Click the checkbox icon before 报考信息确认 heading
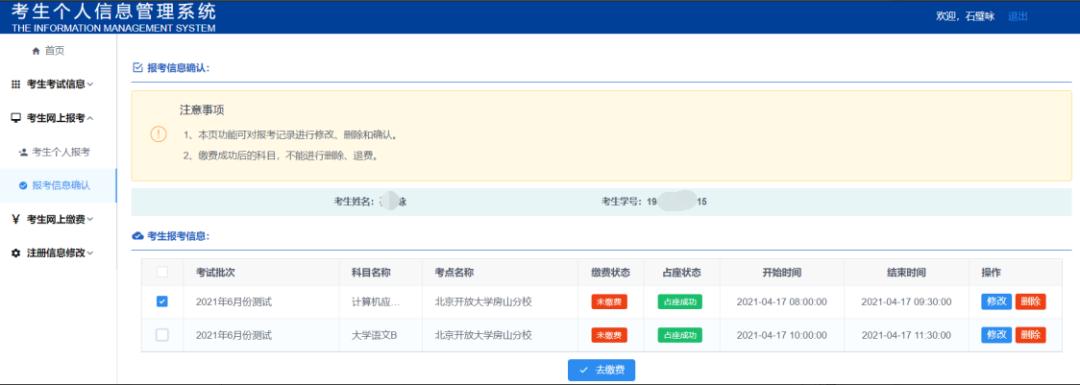Viewport: 1080px width, 385px height. 137,67
